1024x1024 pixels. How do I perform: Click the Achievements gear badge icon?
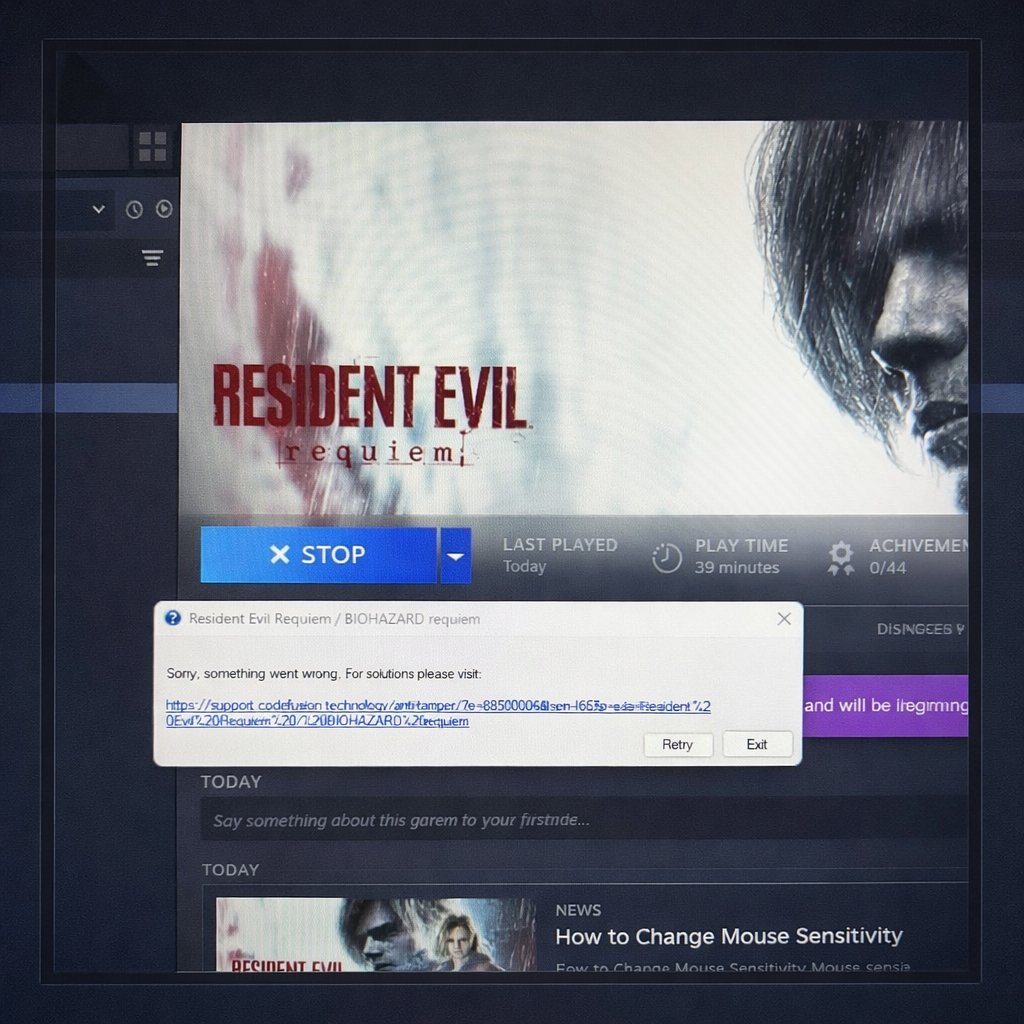coord(841,557)
